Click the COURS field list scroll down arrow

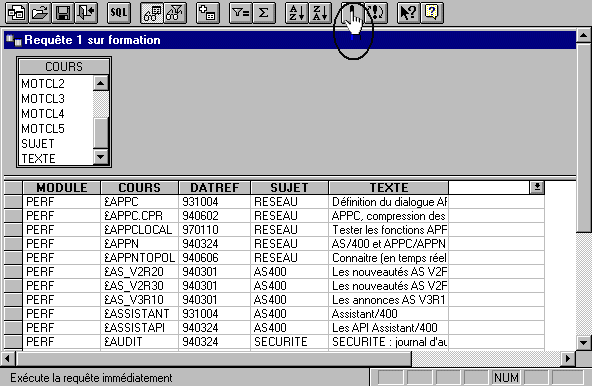(x=101, y=157)
